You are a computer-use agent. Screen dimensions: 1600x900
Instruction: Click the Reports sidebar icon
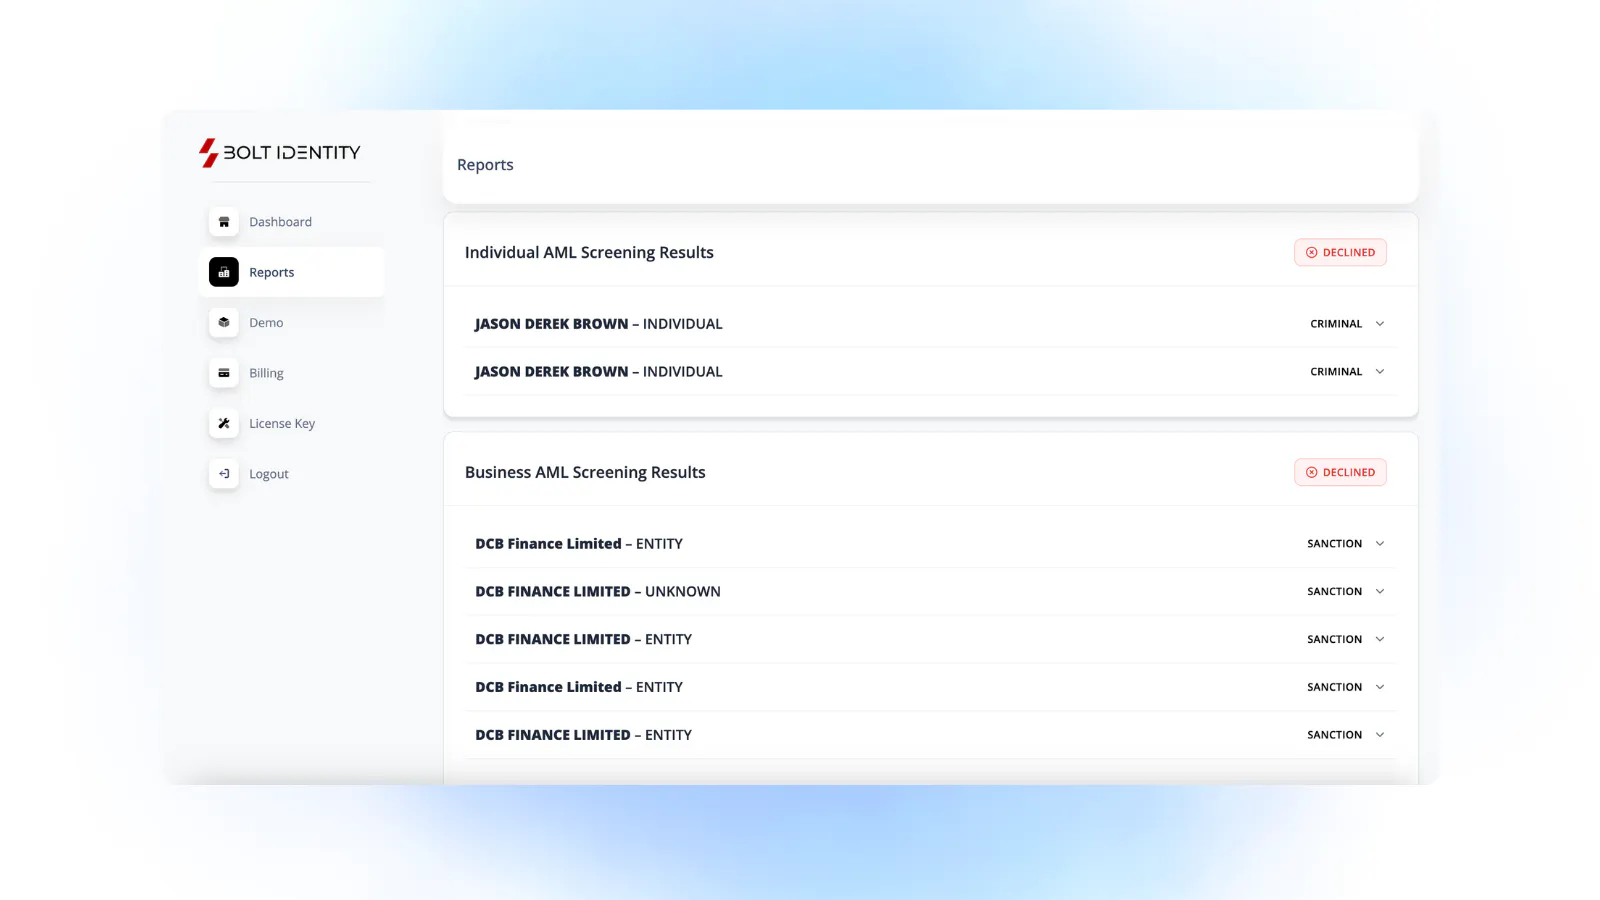point(224,272)
